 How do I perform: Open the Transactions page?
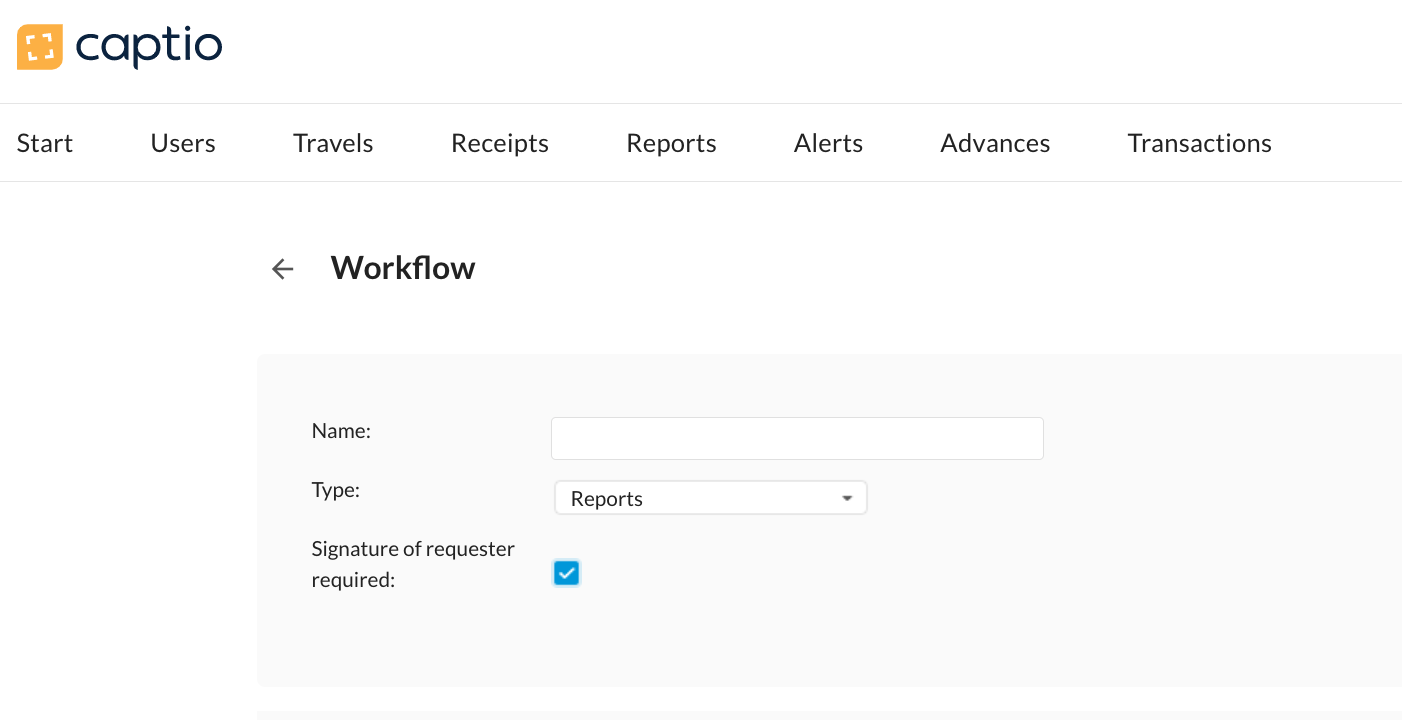coord(1199,143)
